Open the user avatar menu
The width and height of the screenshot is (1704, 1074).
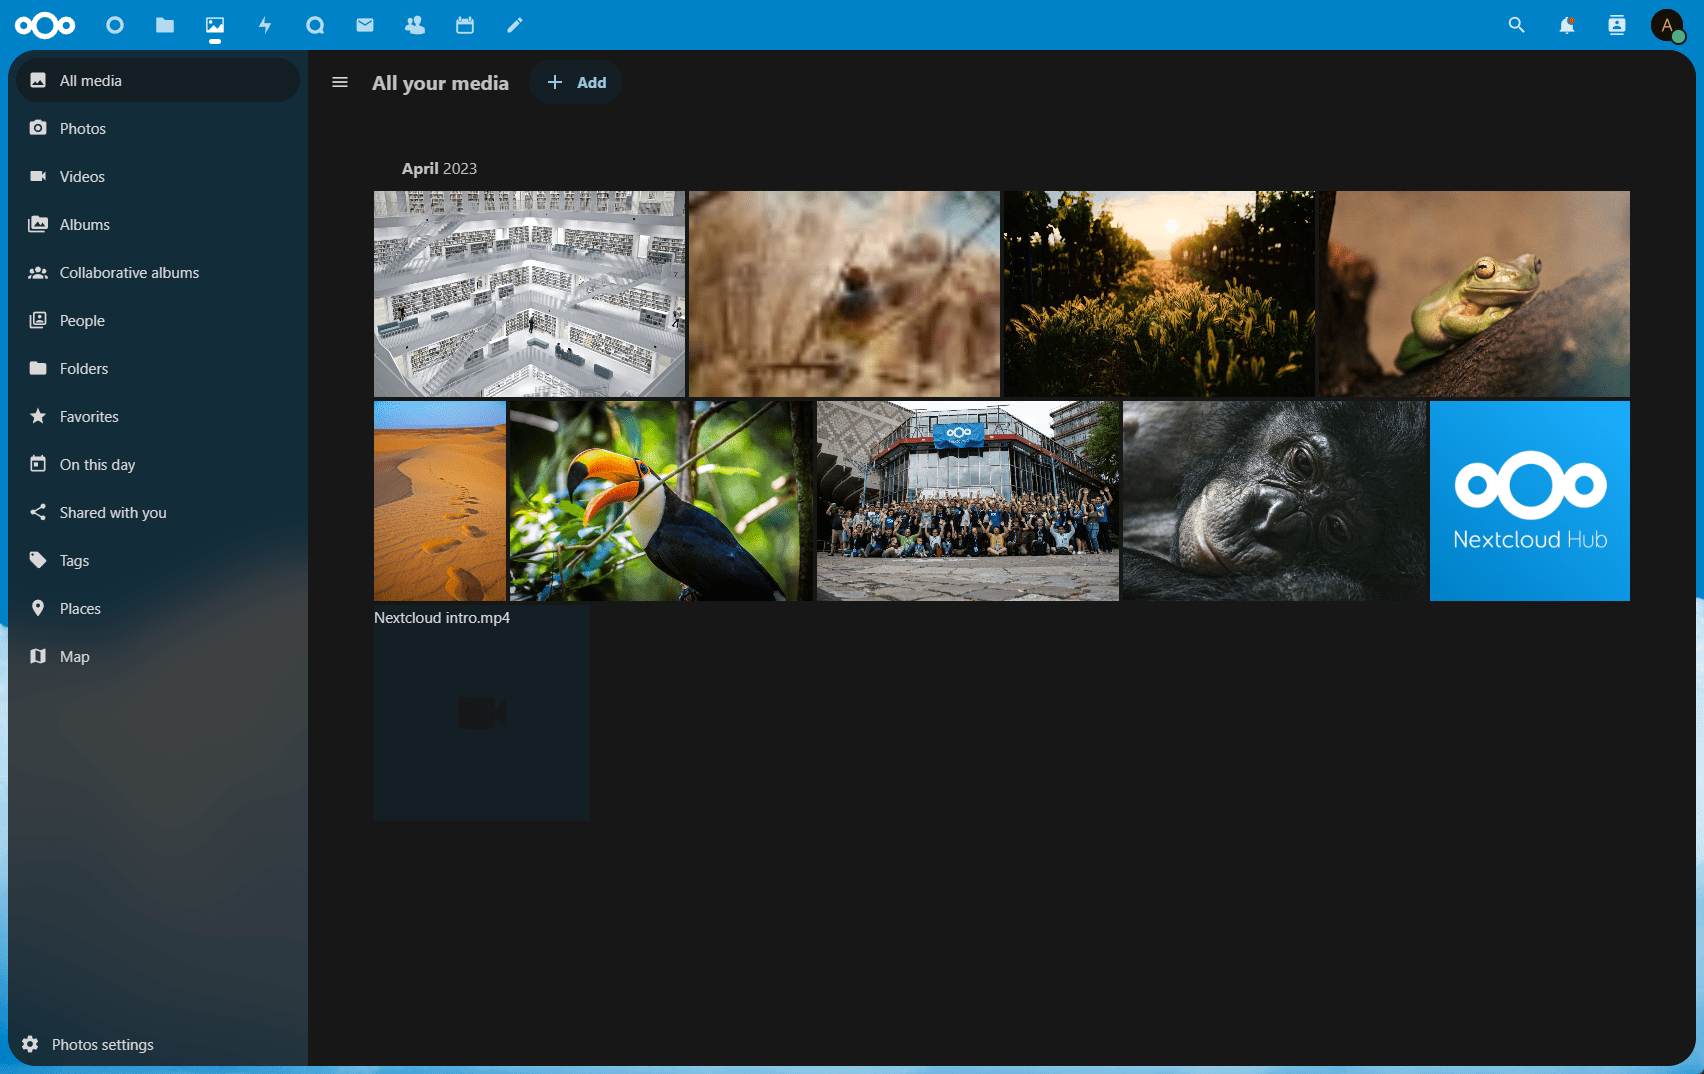click(1667, 25)
